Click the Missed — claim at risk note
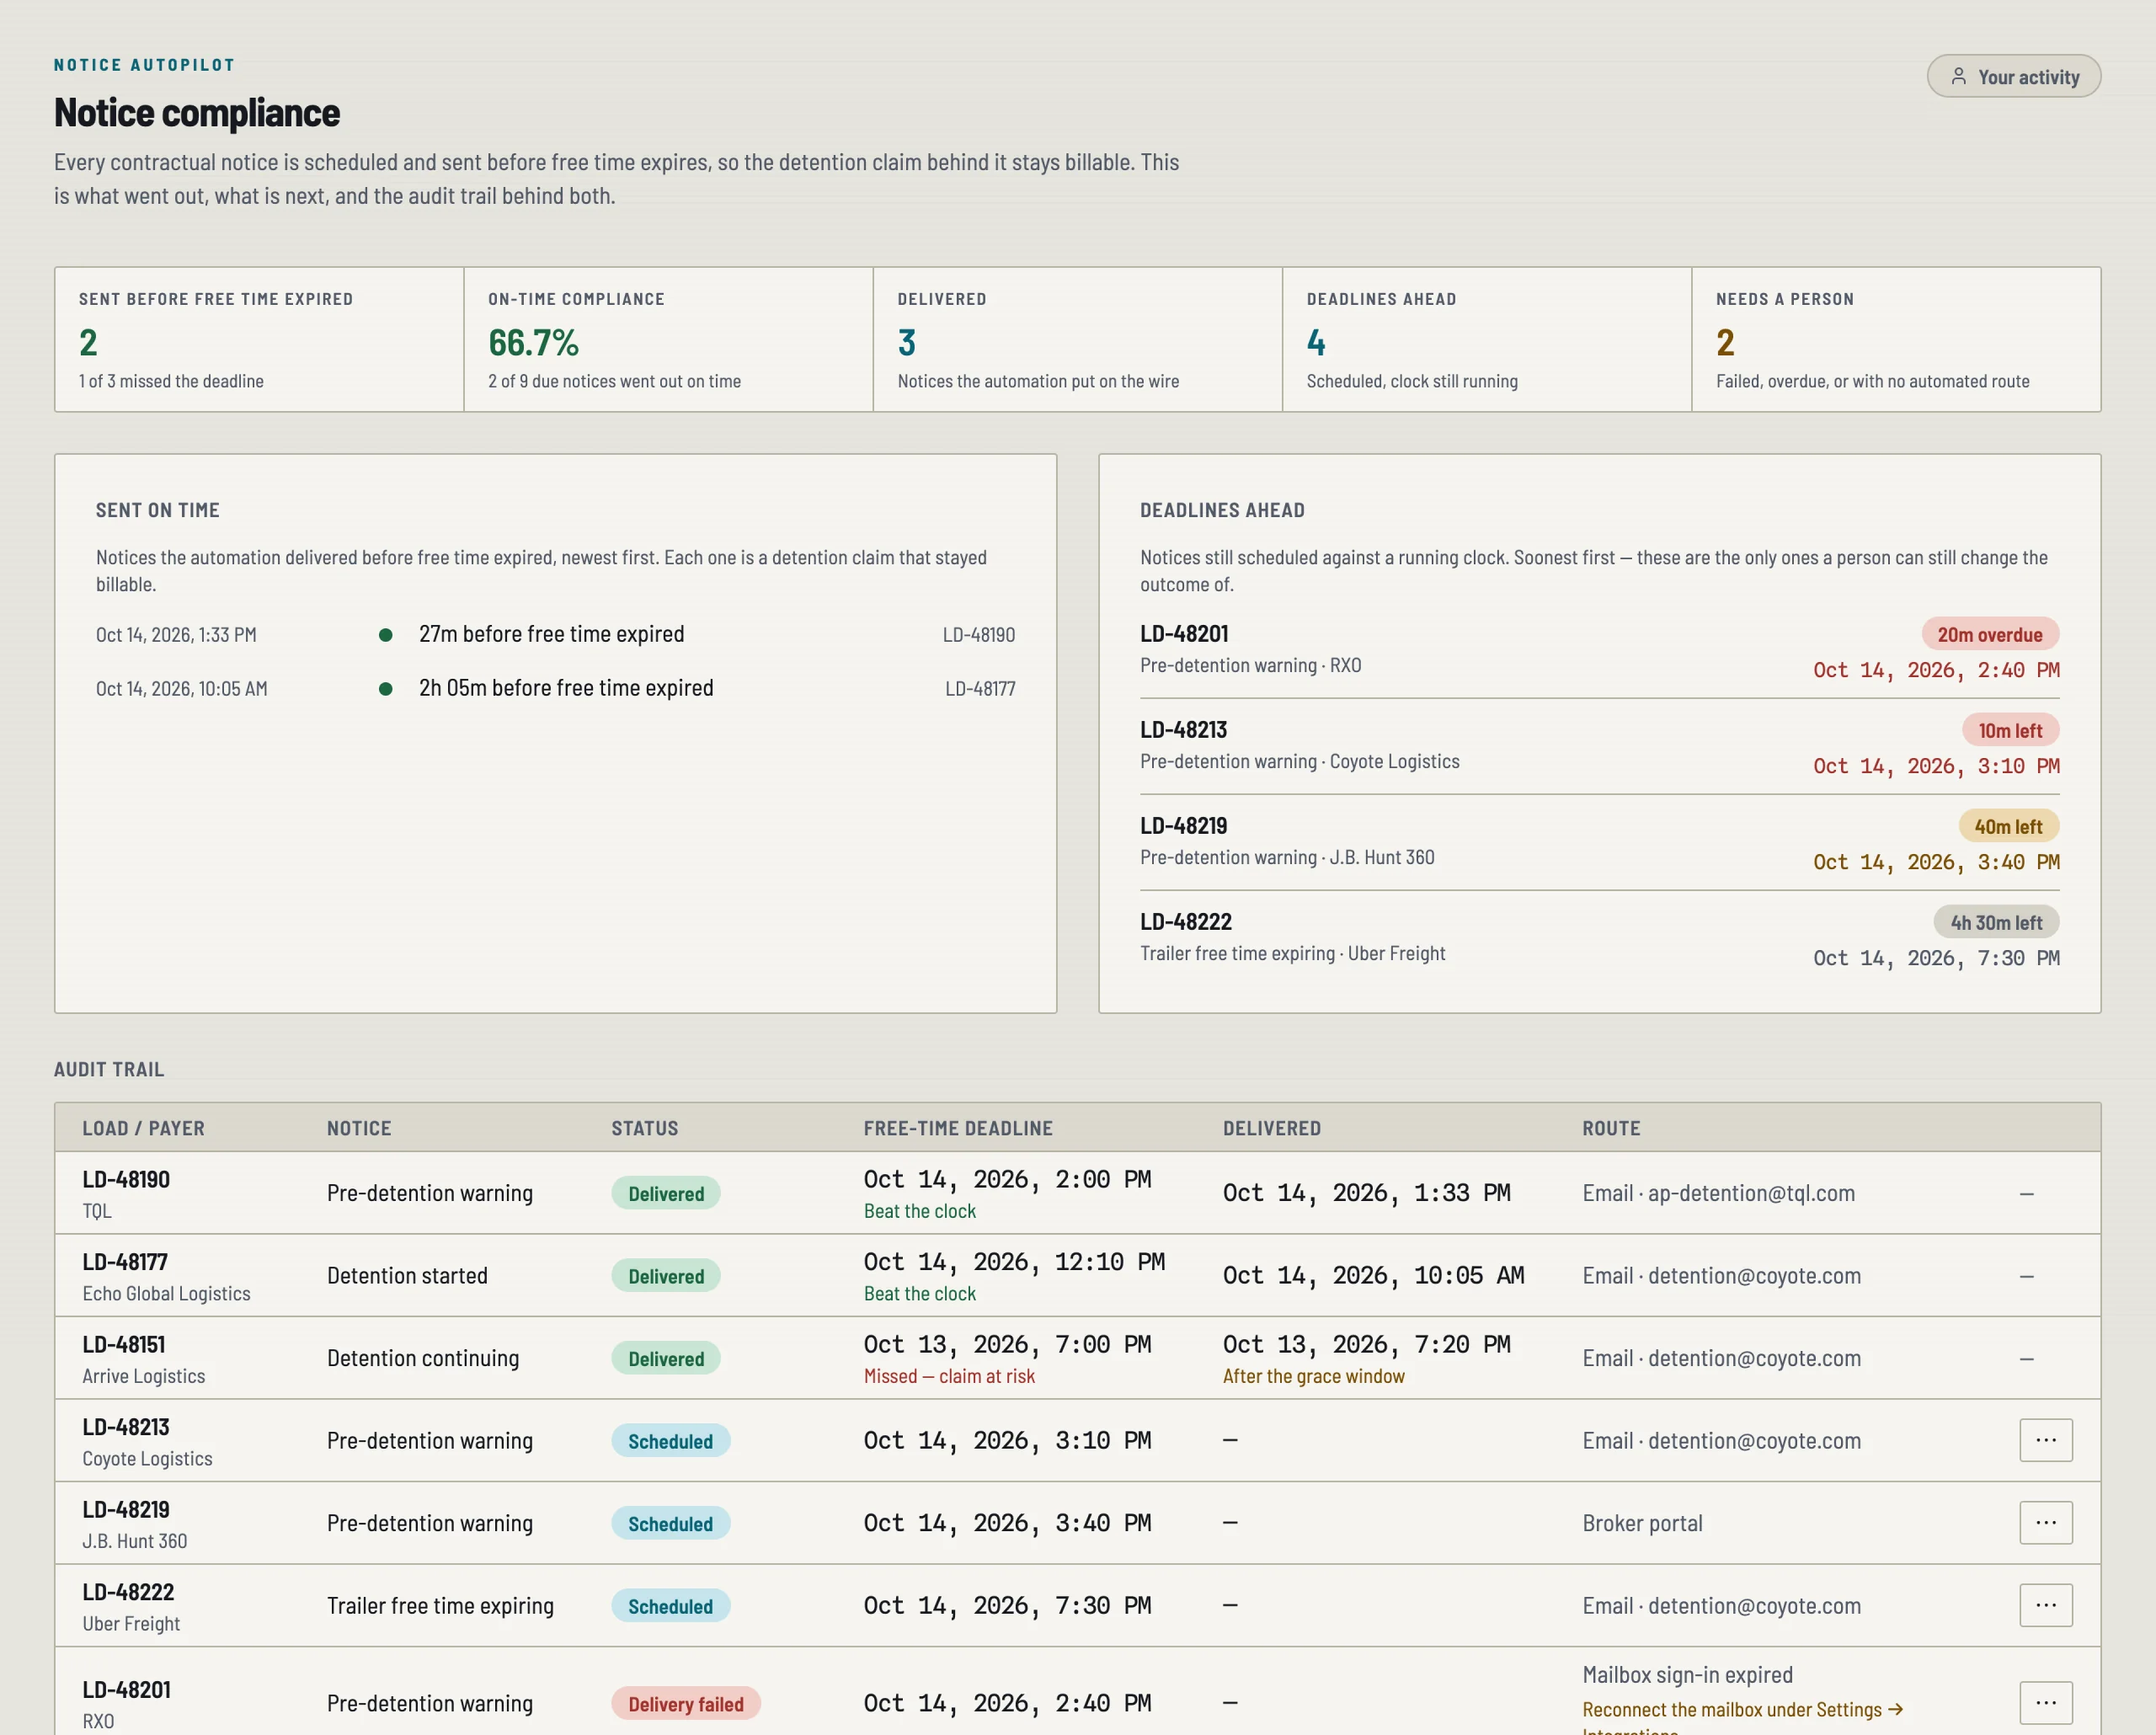This screenshot has width=2156, height=1735. click(949, 1376)
